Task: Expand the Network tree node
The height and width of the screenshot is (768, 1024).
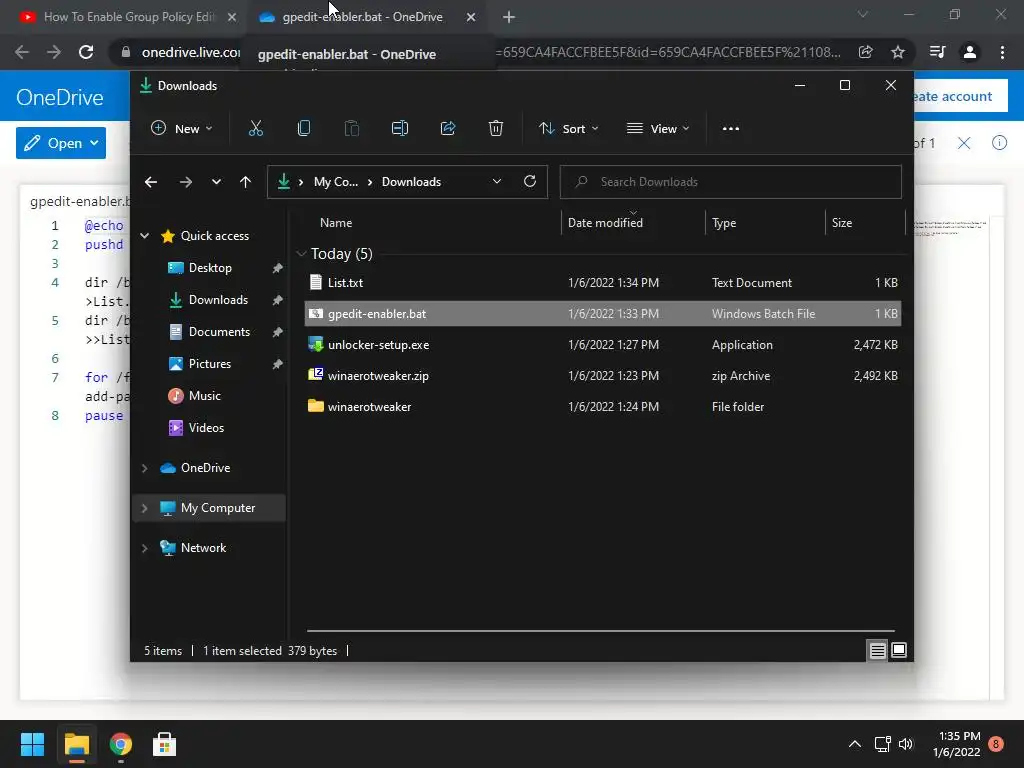Action: tap(144, 548)
